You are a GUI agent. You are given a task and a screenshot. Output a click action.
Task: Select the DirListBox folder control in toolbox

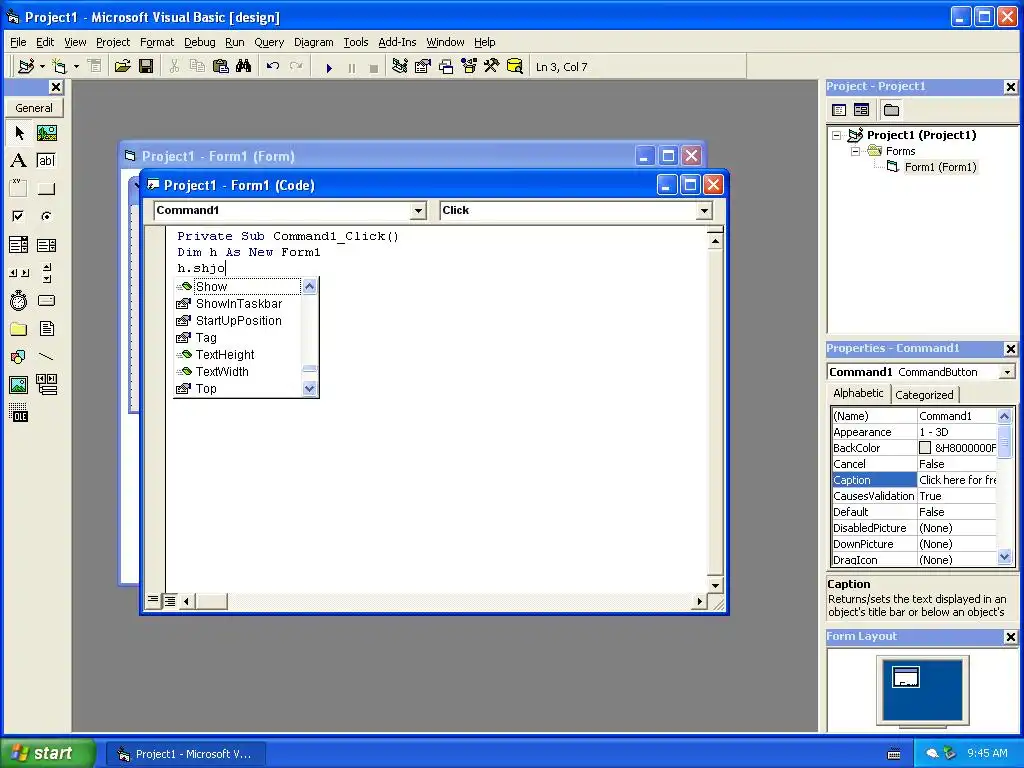[19, 328]
